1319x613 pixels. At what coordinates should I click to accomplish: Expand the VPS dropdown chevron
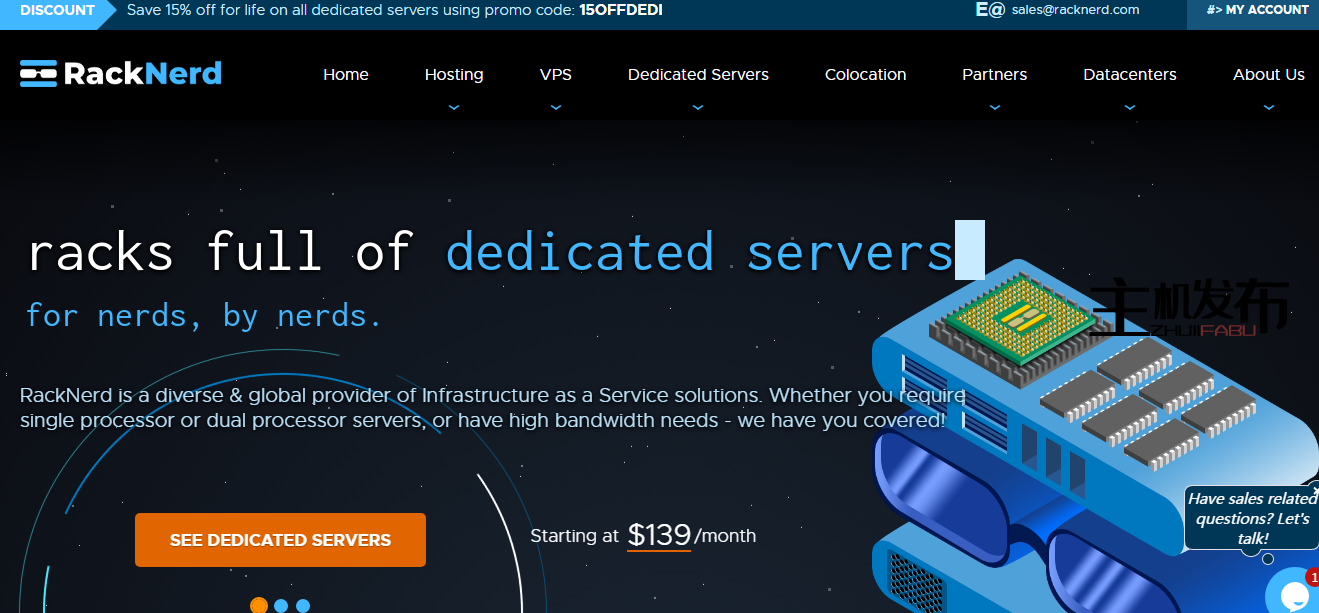click(x=556, y=107)
